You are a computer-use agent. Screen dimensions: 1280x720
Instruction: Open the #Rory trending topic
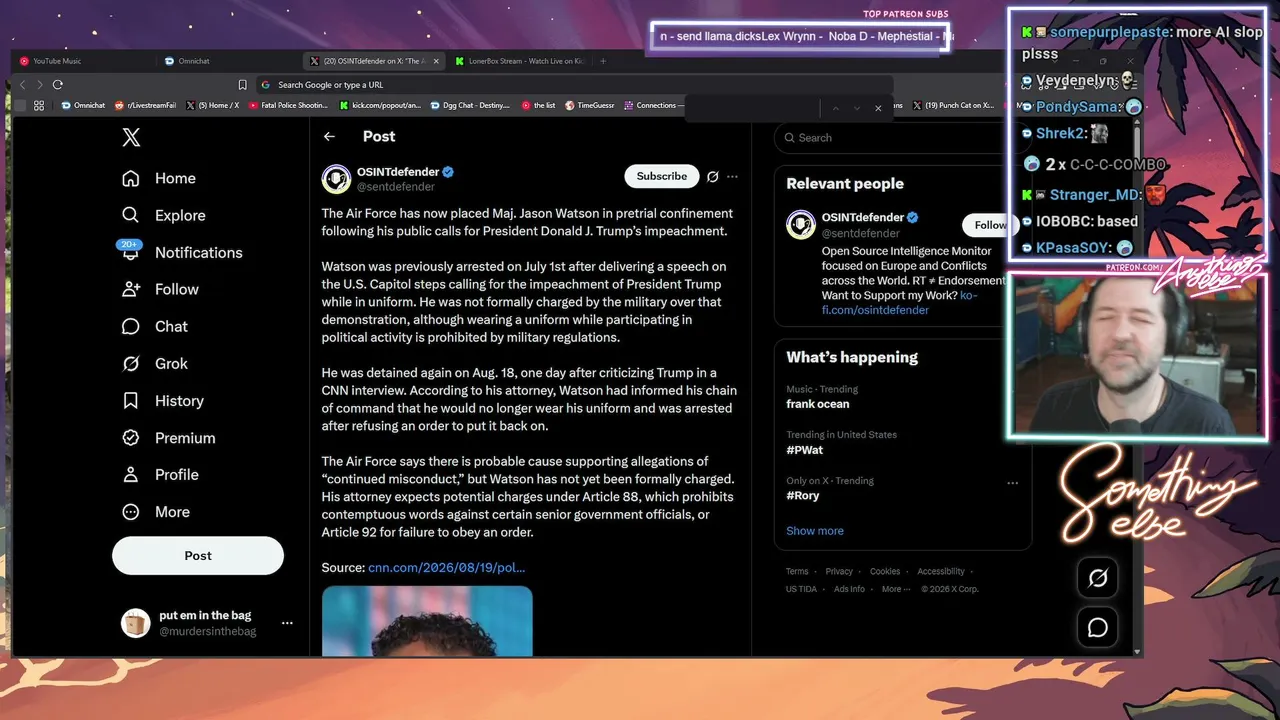tap(803, 495)
